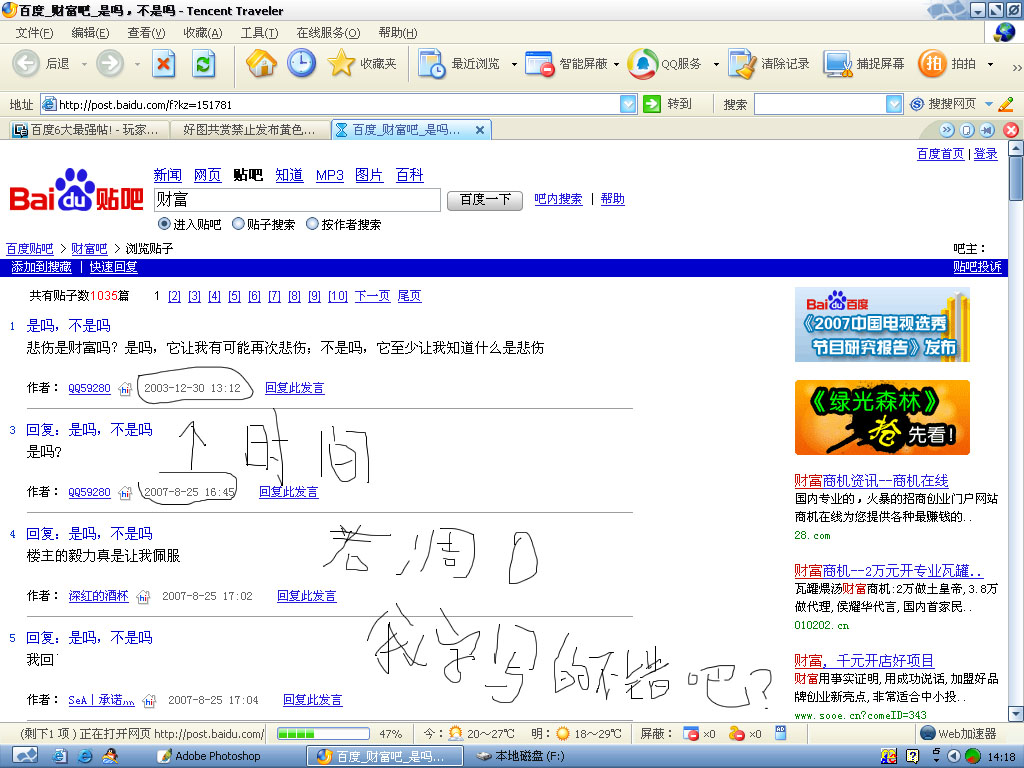This screenshot has width=1024, height=768.
Task: Go to the Home page icon
Action: pyautogui.click(x=261, y=64)
